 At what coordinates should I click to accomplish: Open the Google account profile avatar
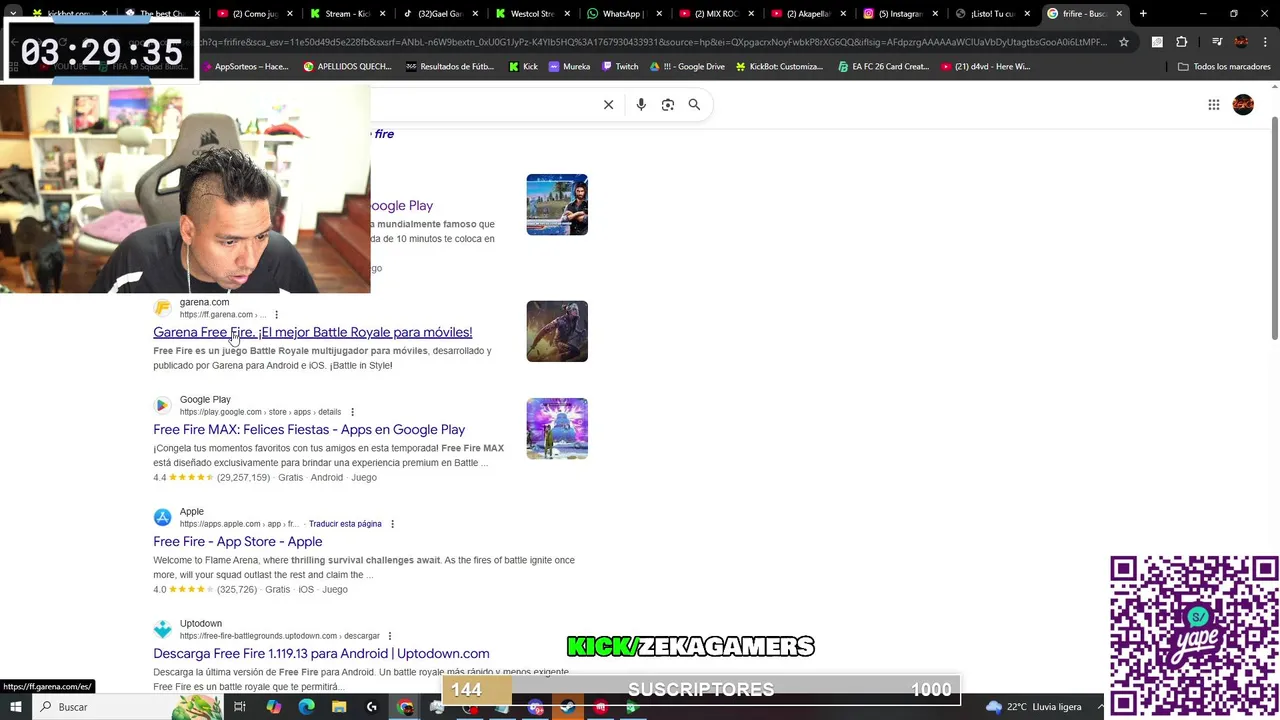(x=1243, y=104)
